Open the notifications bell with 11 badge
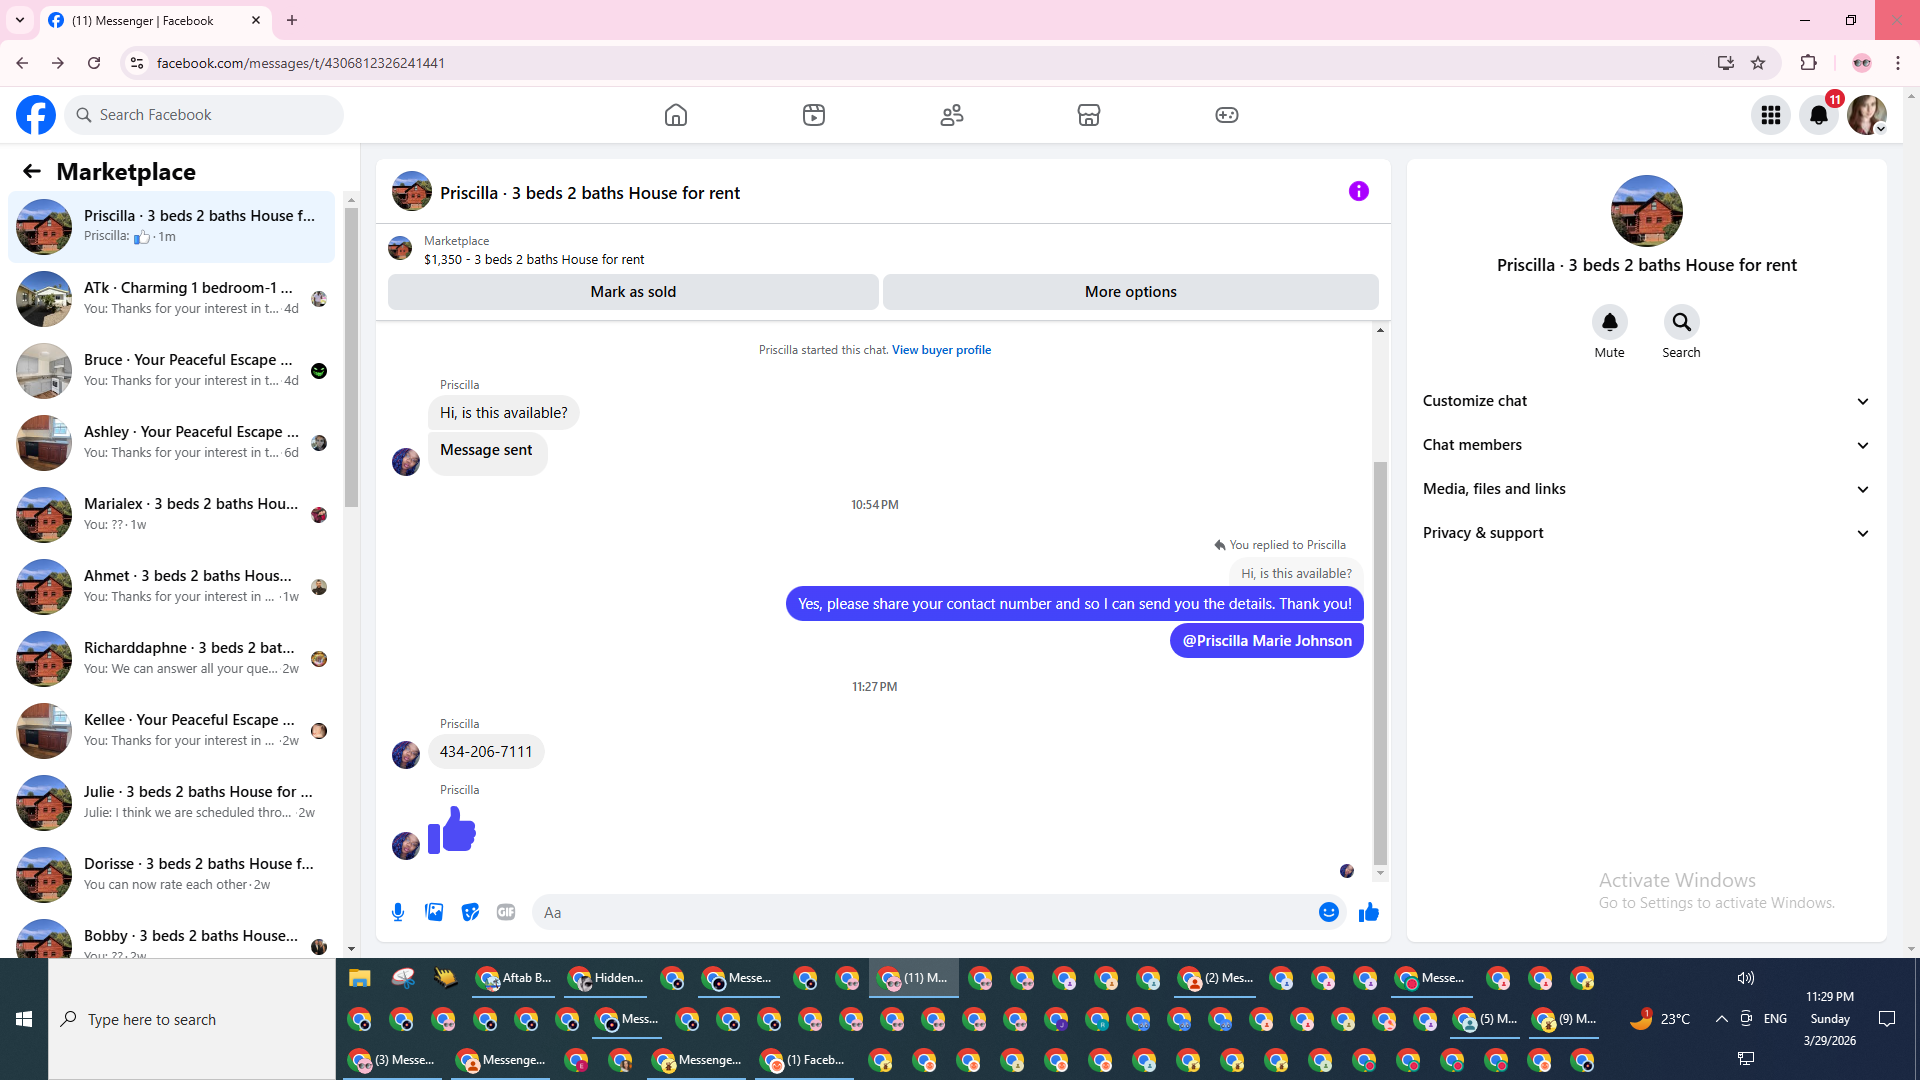Image resolution: width=1920 pixels, height=1080 pixels. click(1819, 115)
